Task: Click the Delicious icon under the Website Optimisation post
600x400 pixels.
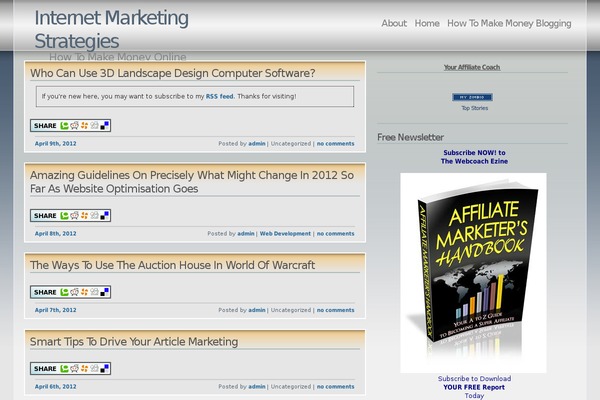Action: 104,216
